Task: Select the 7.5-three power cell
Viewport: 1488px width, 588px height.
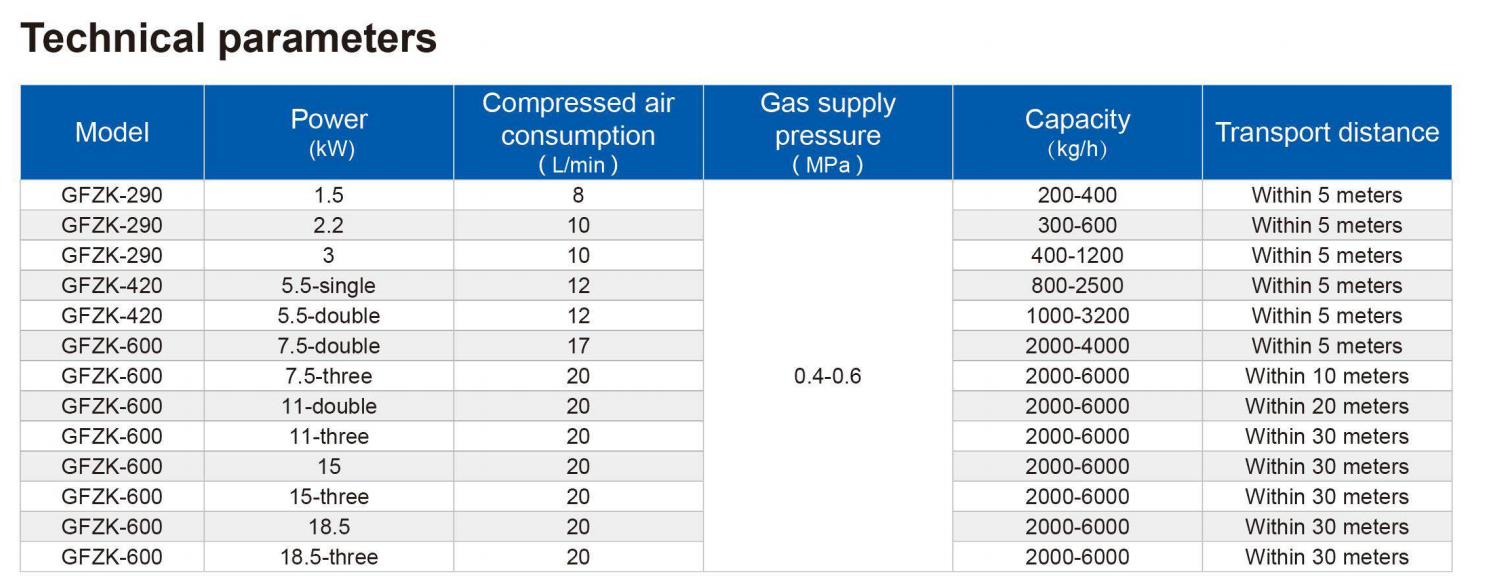Action: click(329, 376)
